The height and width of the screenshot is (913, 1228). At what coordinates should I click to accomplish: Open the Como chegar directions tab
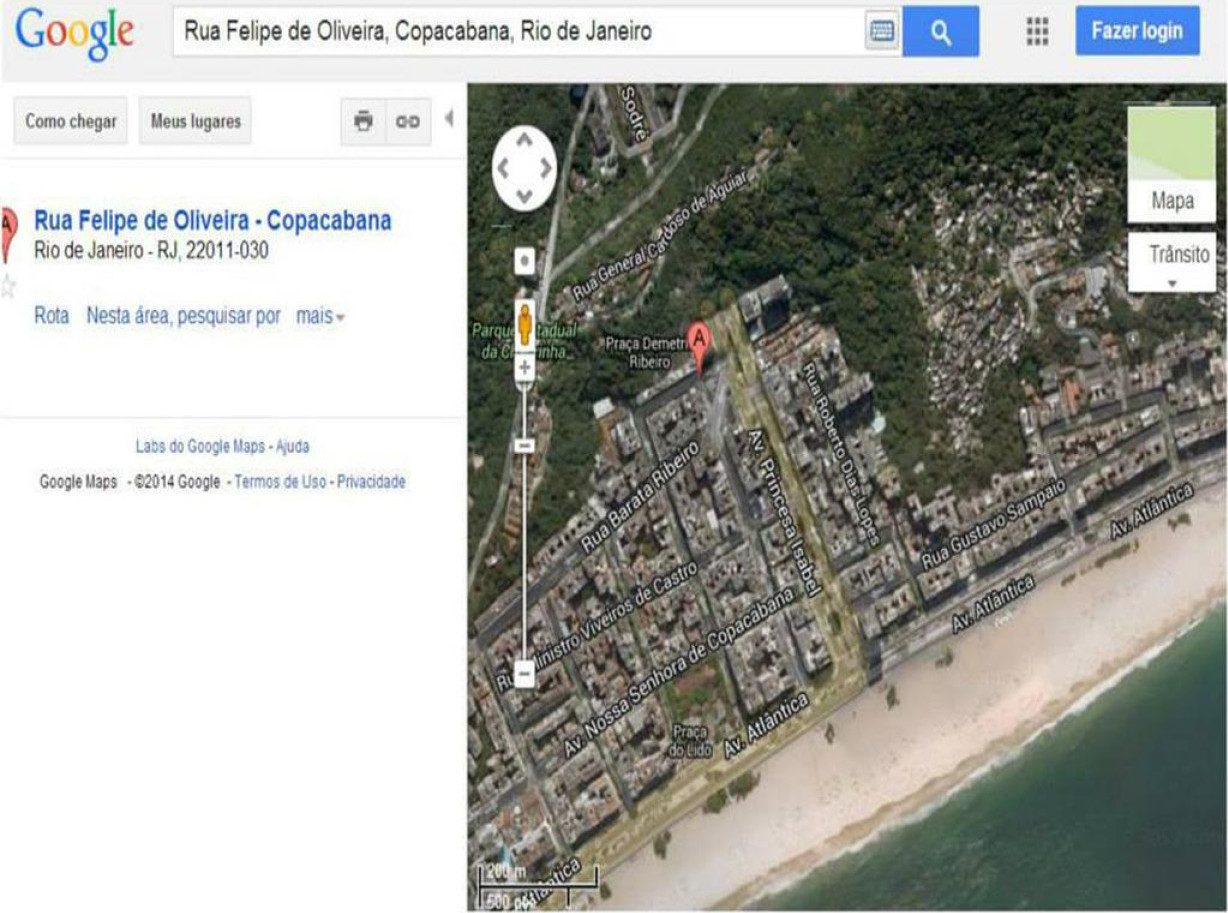click(71, 121)
